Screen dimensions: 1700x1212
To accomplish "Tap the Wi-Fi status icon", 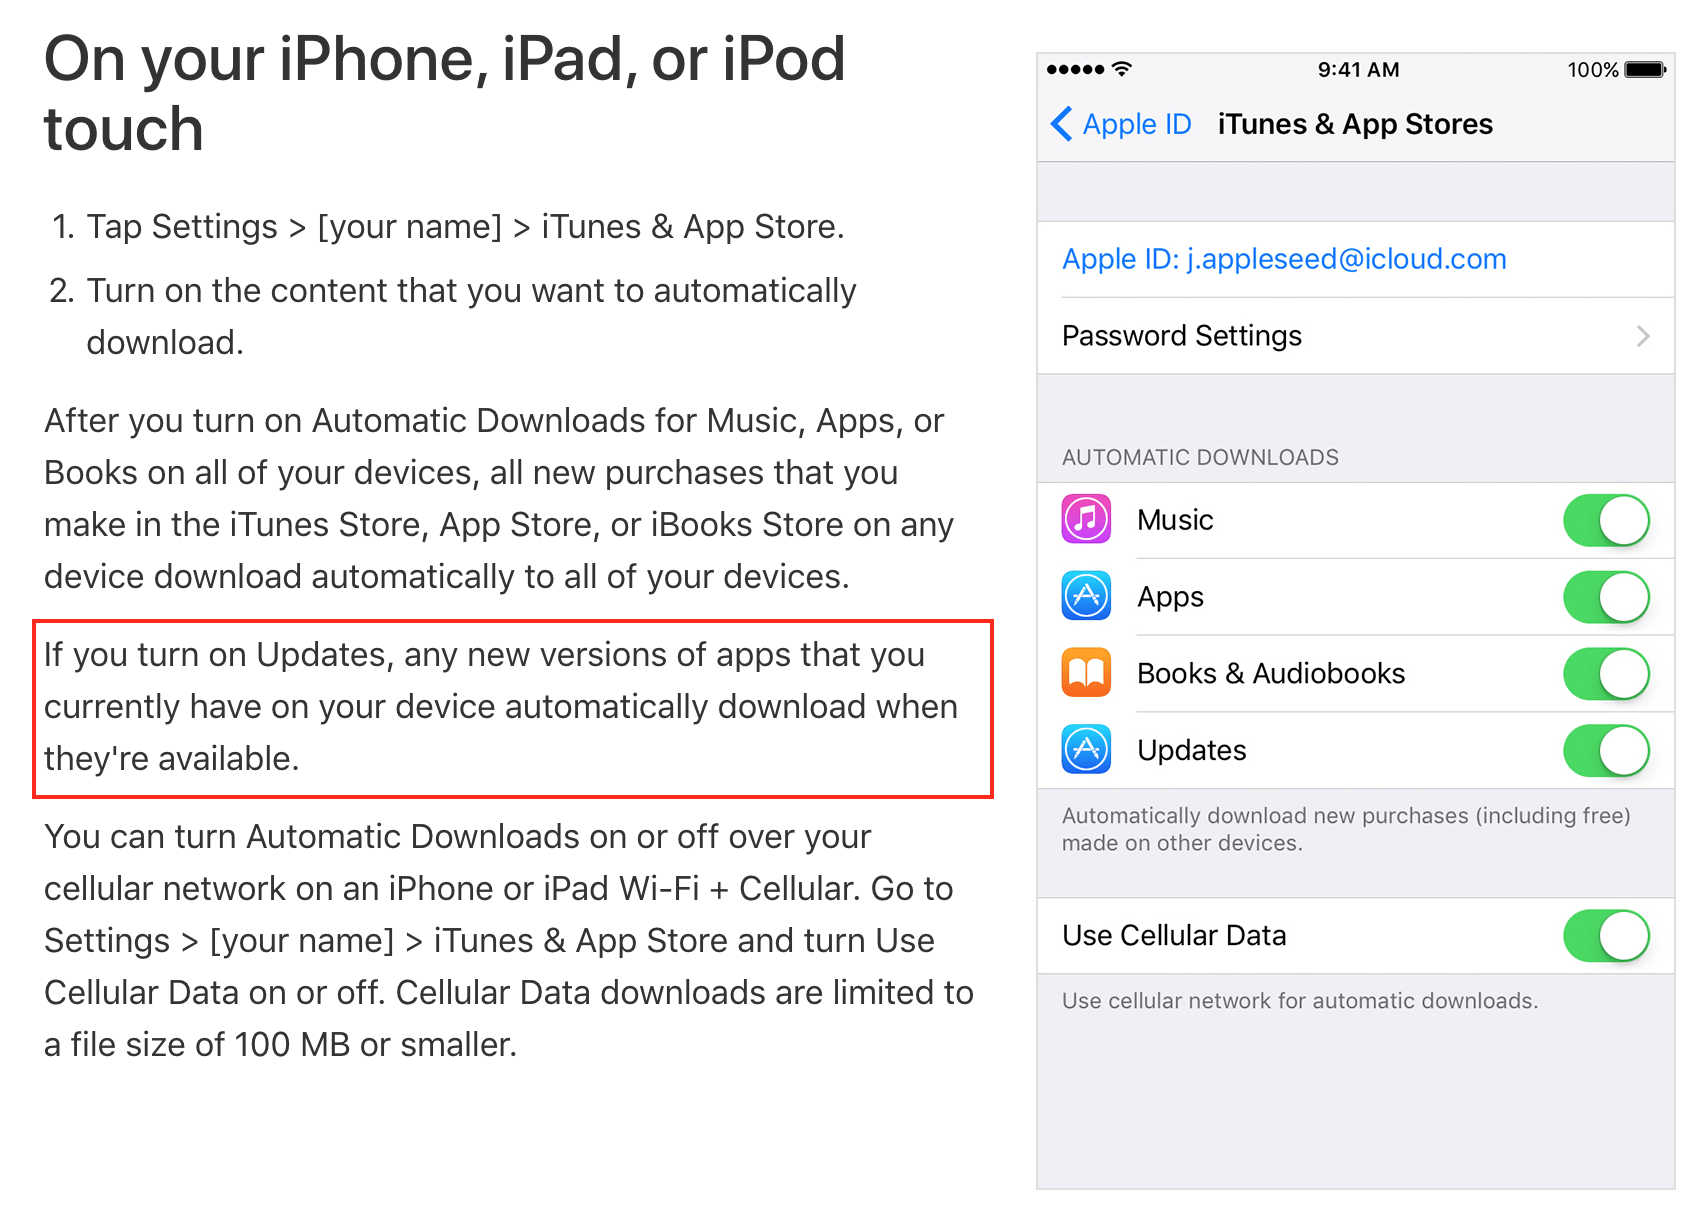I will pos(1122,69).
